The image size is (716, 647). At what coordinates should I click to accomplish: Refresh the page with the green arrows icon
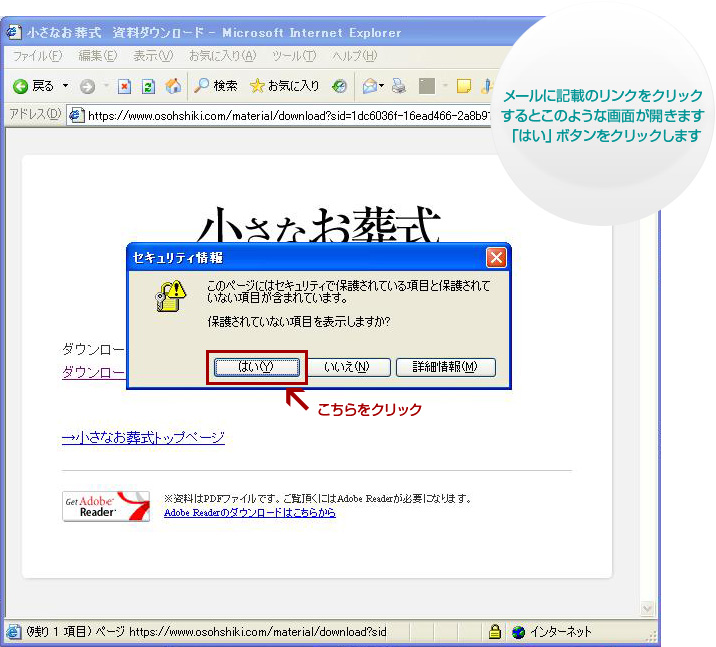pyautogui.click(x=148, y=86)
